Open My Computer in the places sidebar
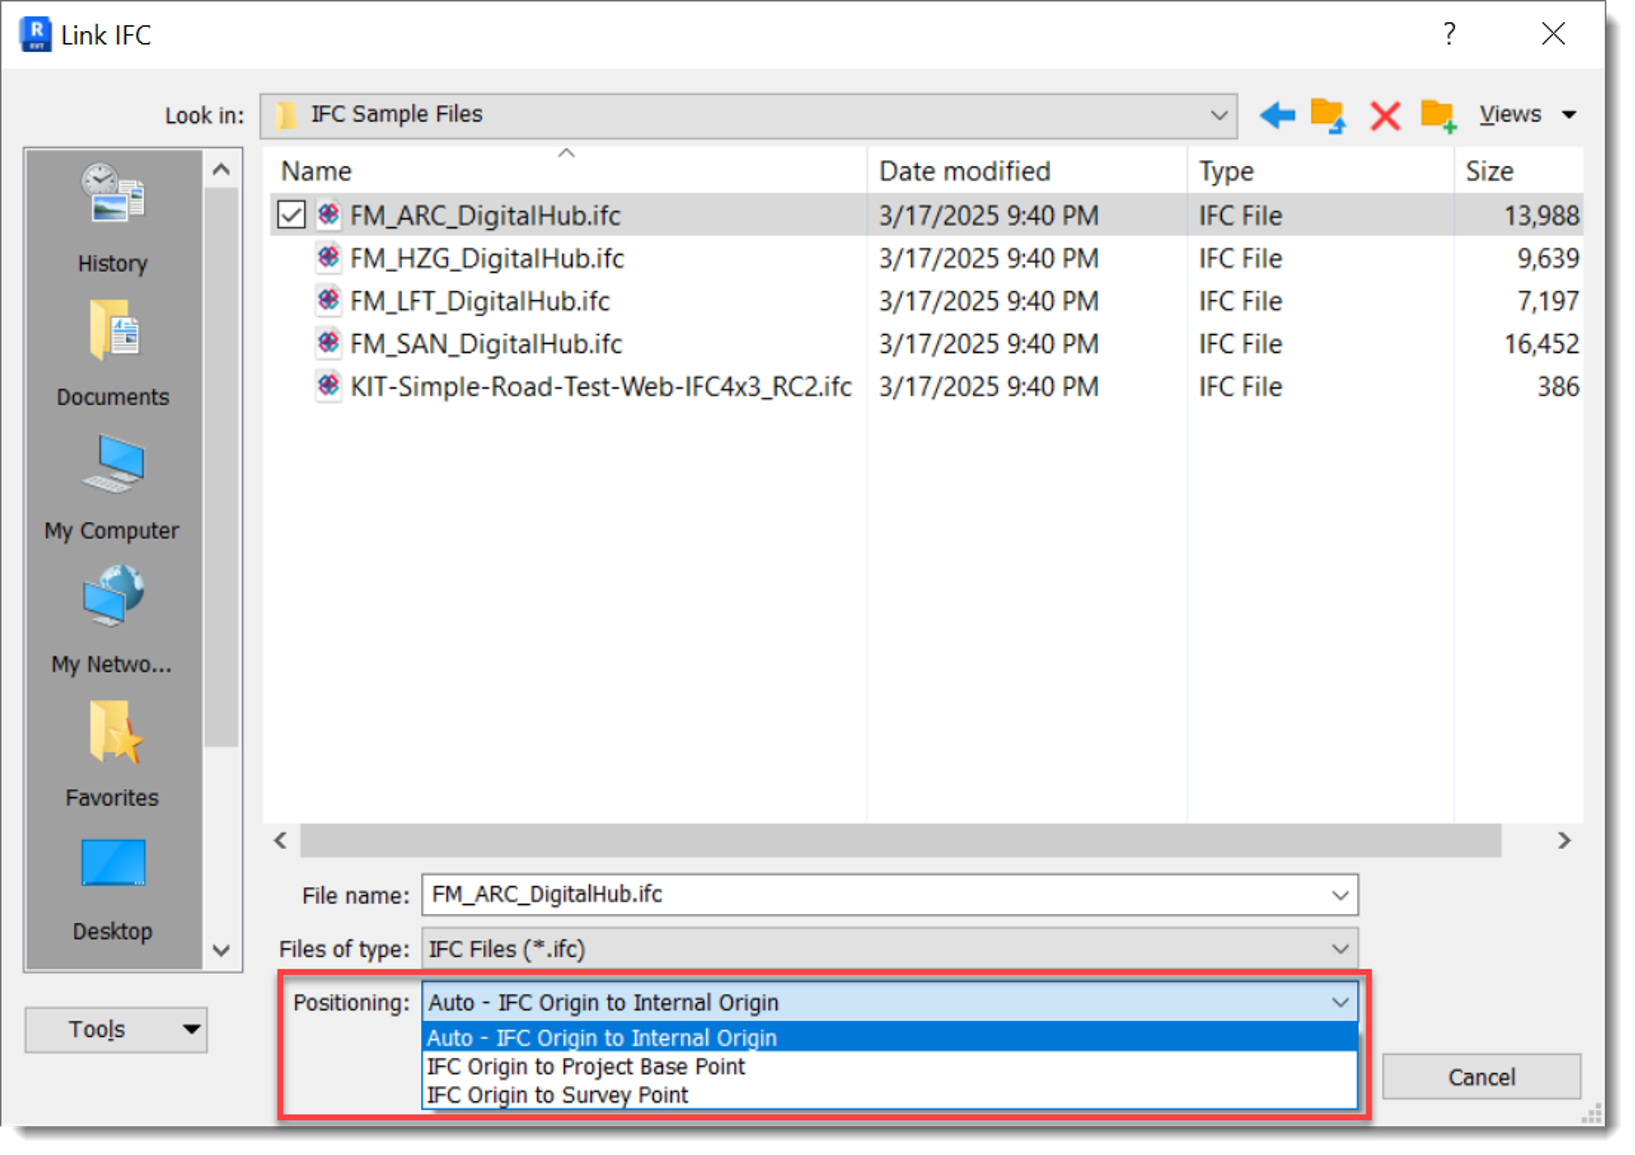This screenshot has width=1635, height=1155. click(x=112, y=487)
